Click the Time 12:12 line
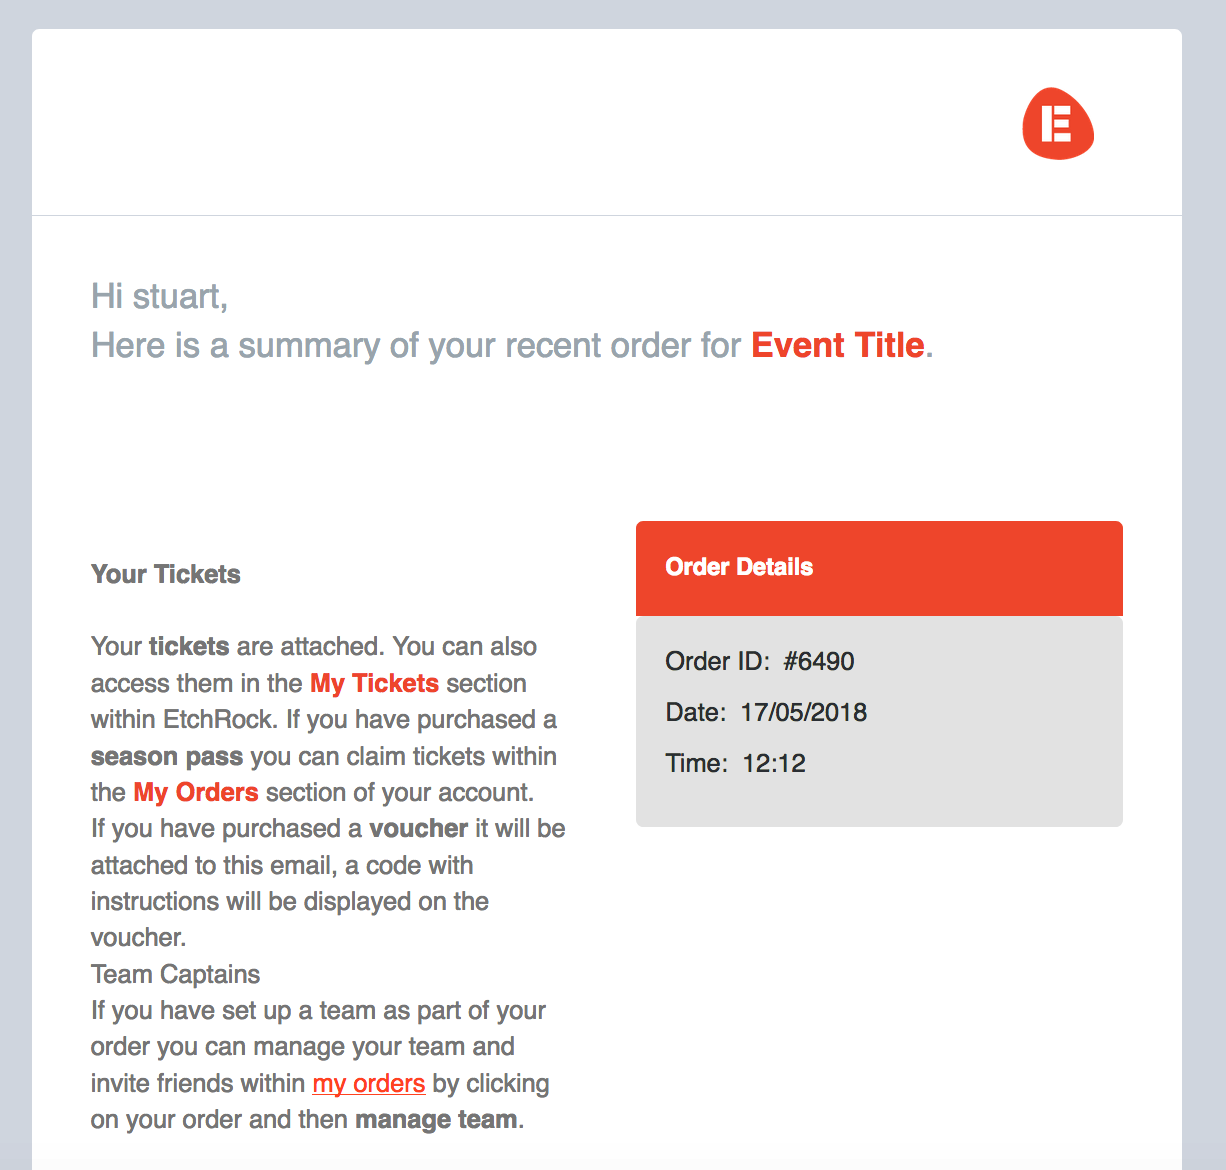This screenshot has width=1226, height=1170. click(x=735, y=763)
